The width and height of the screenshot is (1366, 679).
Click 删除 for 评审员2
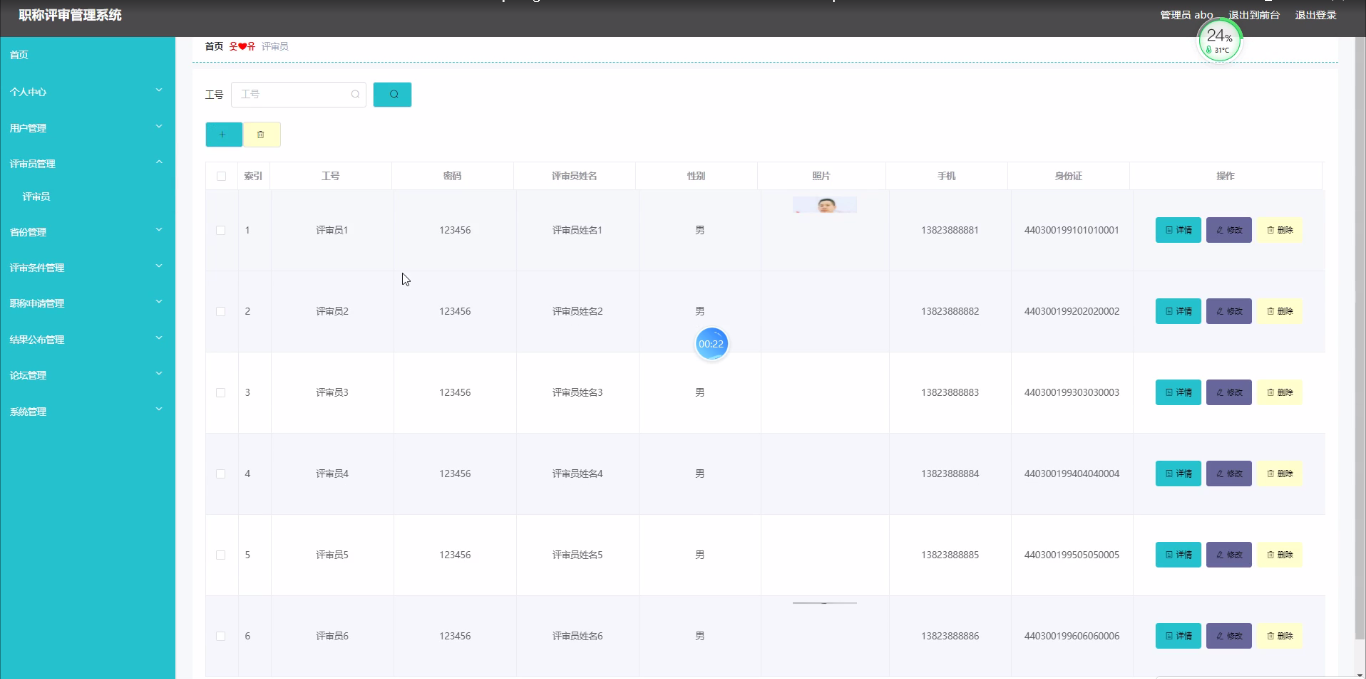coord(1279,311)
